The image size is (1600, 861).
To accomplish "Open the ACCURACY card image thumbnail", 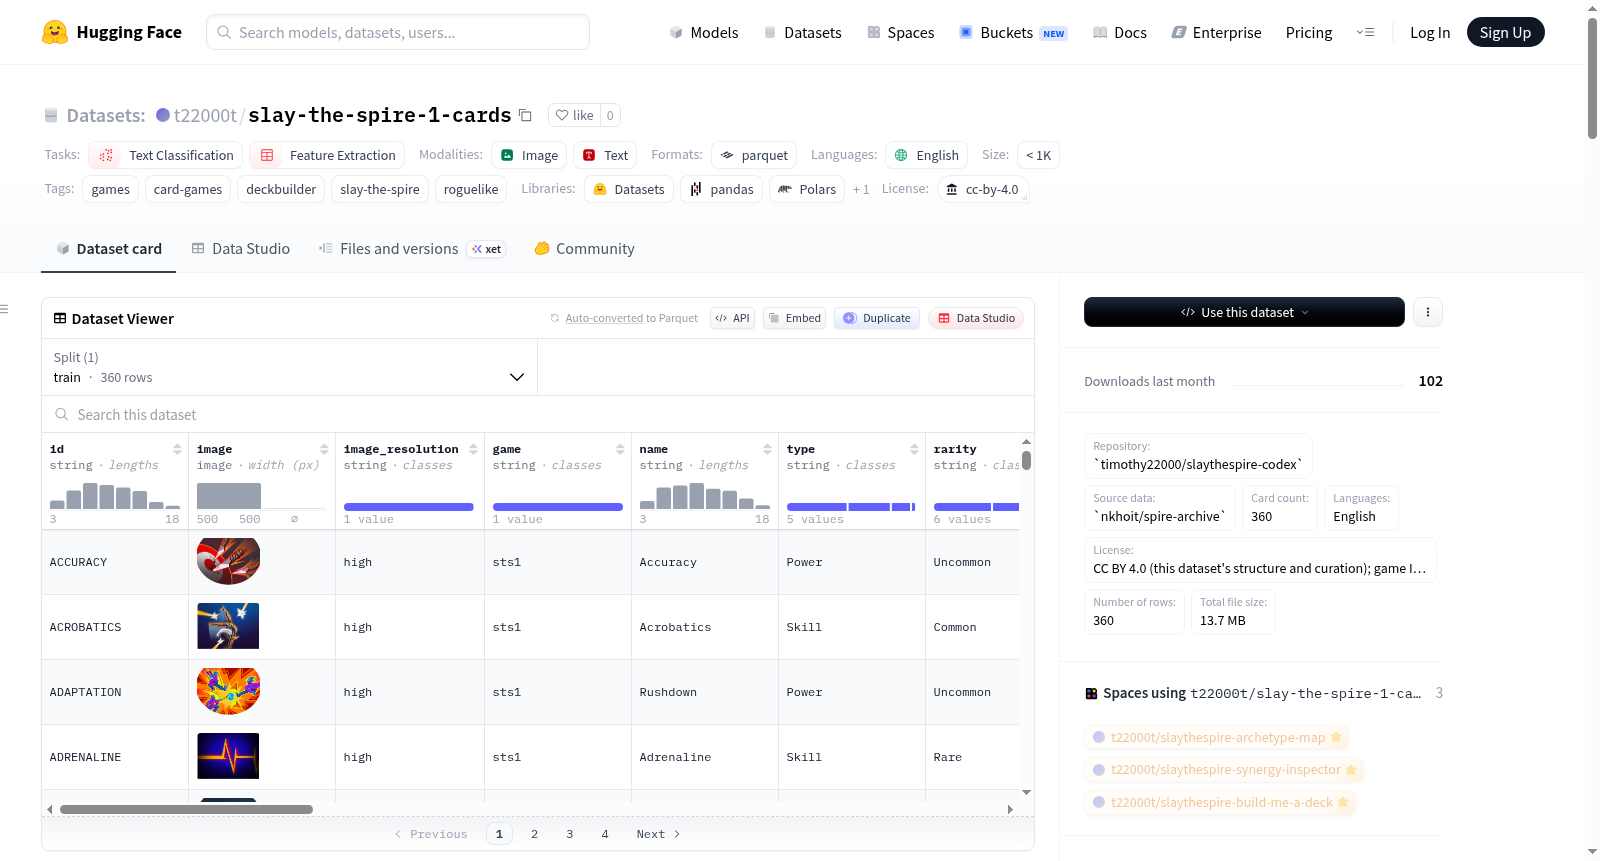I will click(x=228, y=561).
